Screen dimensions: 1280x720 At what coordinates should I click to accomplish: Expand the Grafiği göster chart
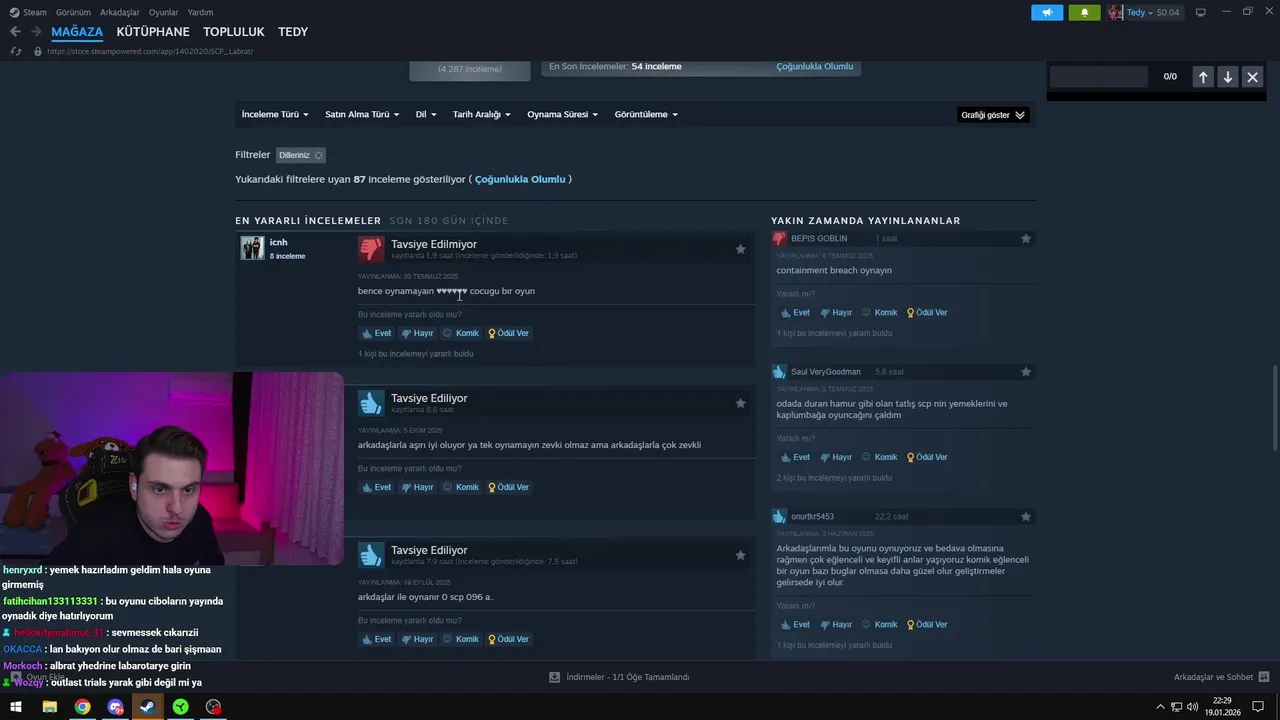click(993, 115)
